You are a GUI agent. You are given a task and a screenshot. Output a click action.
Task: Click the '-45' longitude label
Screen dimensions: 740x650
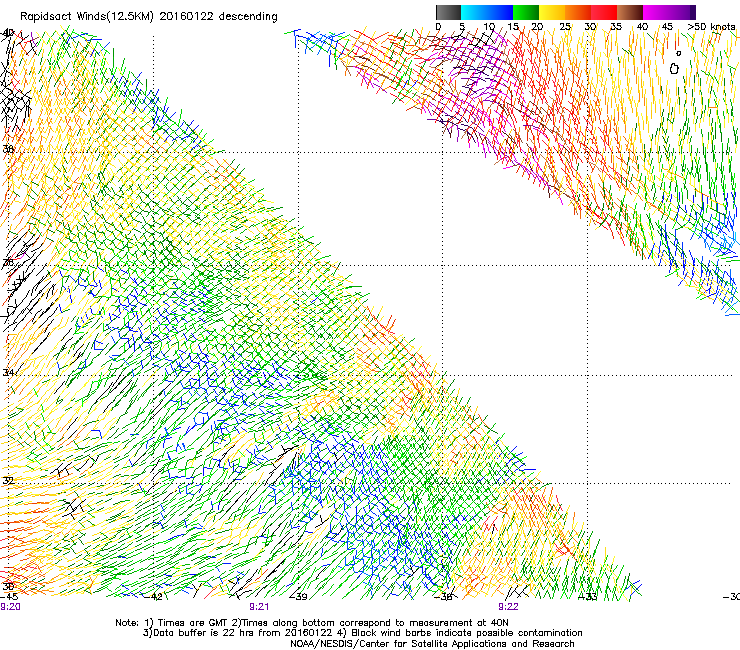coord(9,597)
